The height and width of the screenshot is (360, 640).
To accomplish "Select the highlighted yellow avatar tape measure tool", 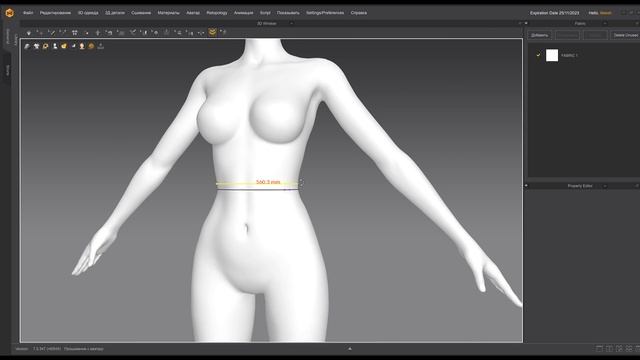I will pyautogui.click(x=212, y=32).
